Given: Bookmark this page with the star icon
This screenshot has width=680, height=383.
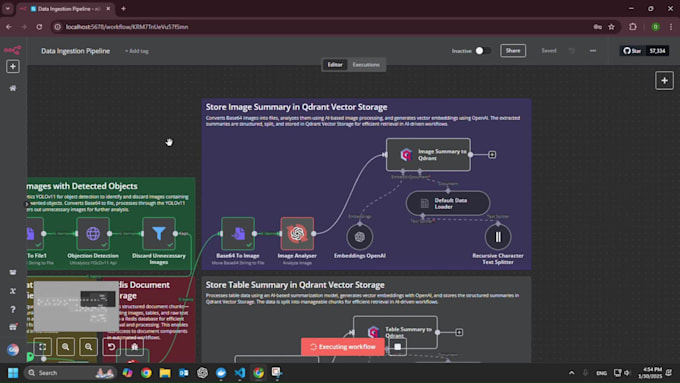Looking at the screenshot, I should tap(611, 27).
